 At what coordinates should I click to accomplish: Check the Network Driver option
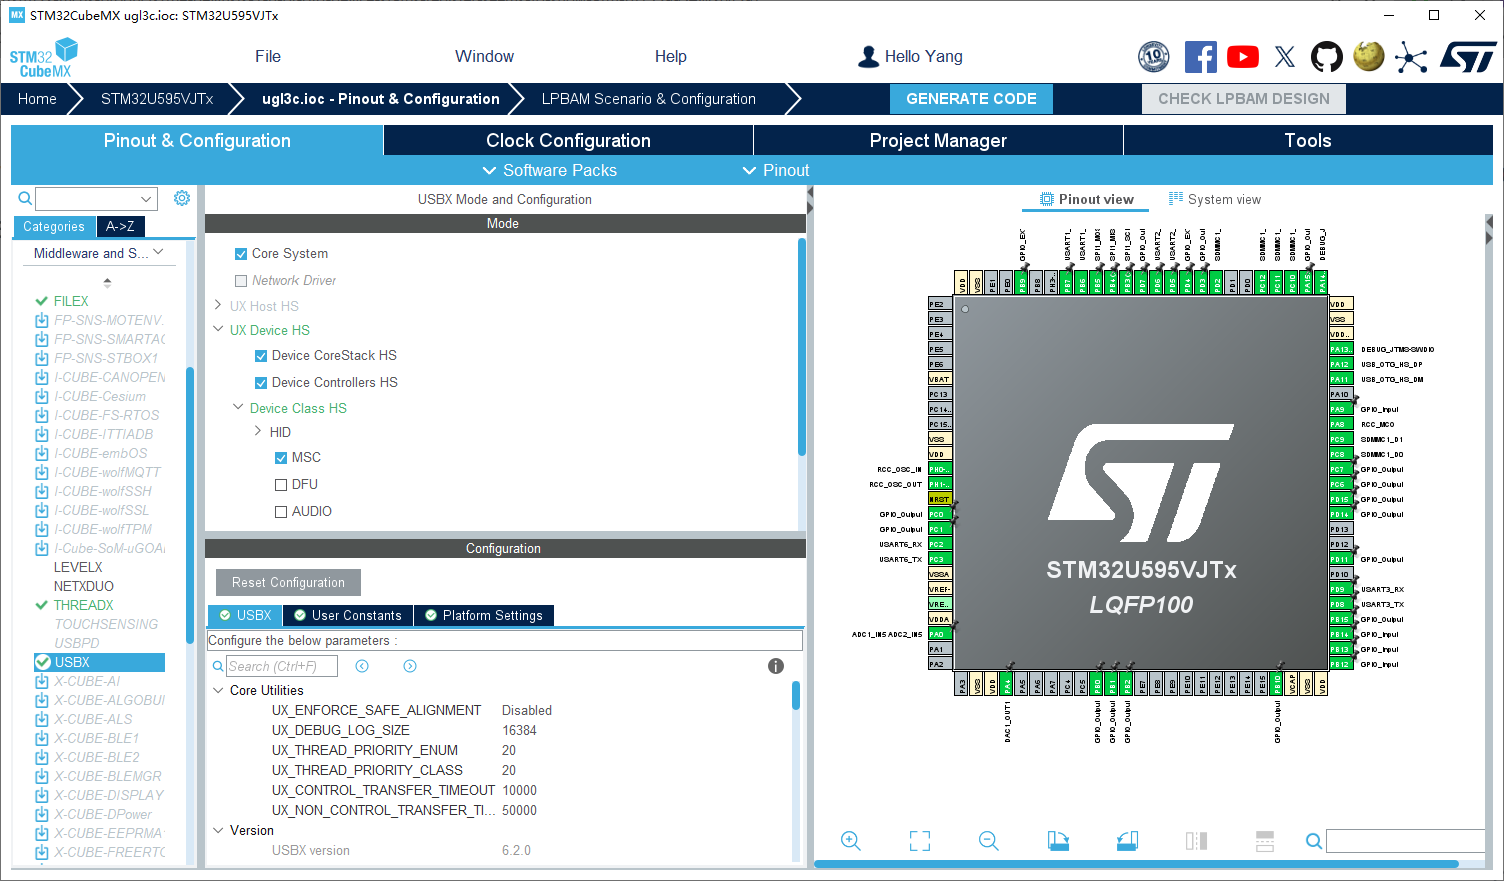click(x=240, y=280)
